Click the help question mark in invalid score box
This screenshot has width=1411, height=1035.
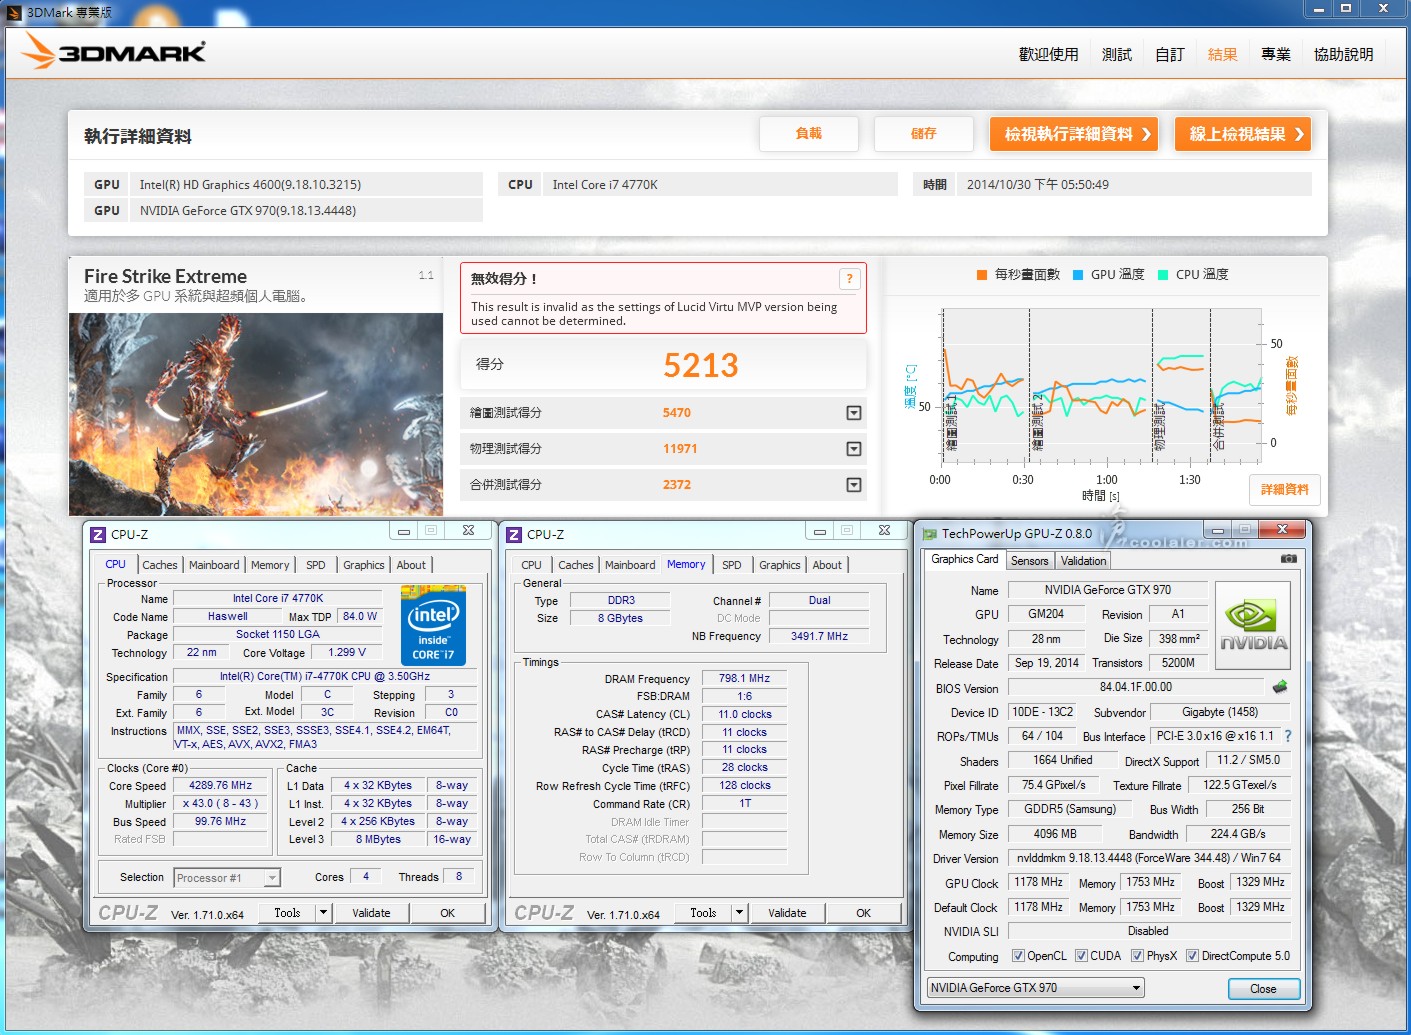(x=849, y=279)
